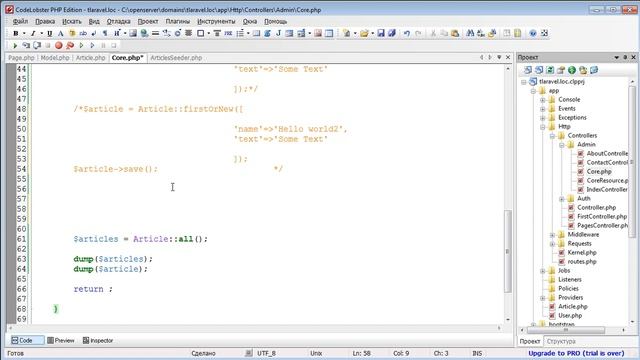Toggle italic formatting button
This screenshot has width=640, height=360.
(33, 33)
